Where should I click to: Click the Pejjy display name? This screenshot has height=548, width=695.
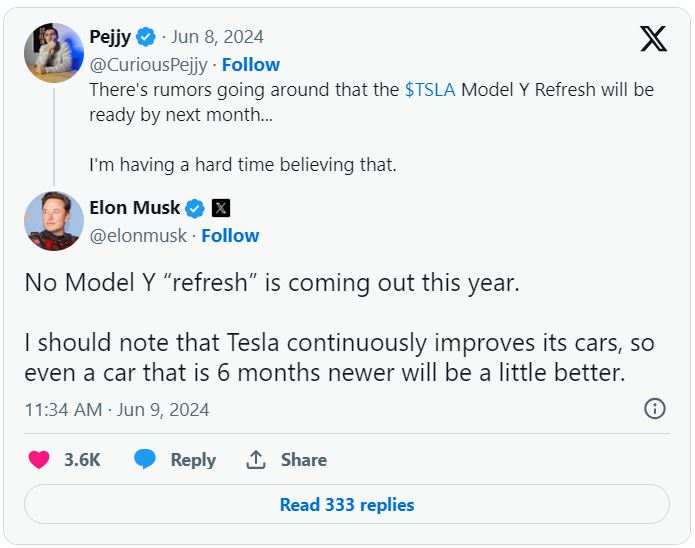[110, 37]
